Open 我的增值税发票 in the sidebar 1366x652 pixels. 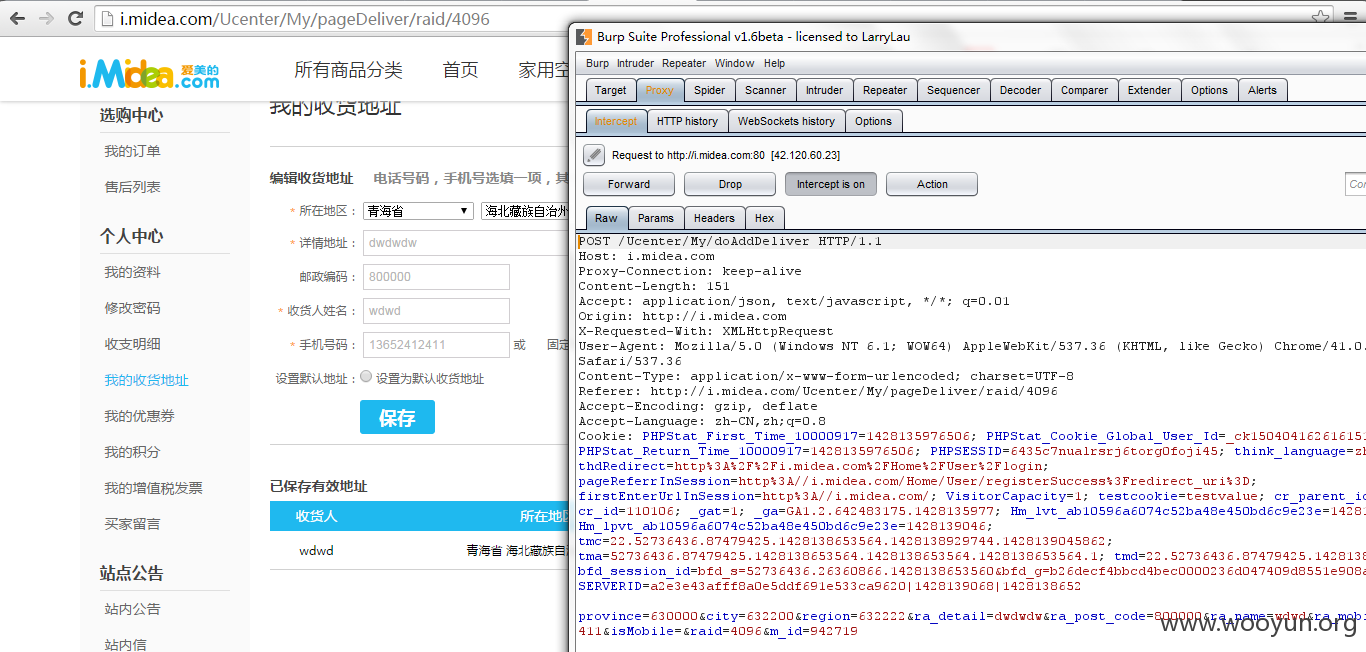[153, 488]
